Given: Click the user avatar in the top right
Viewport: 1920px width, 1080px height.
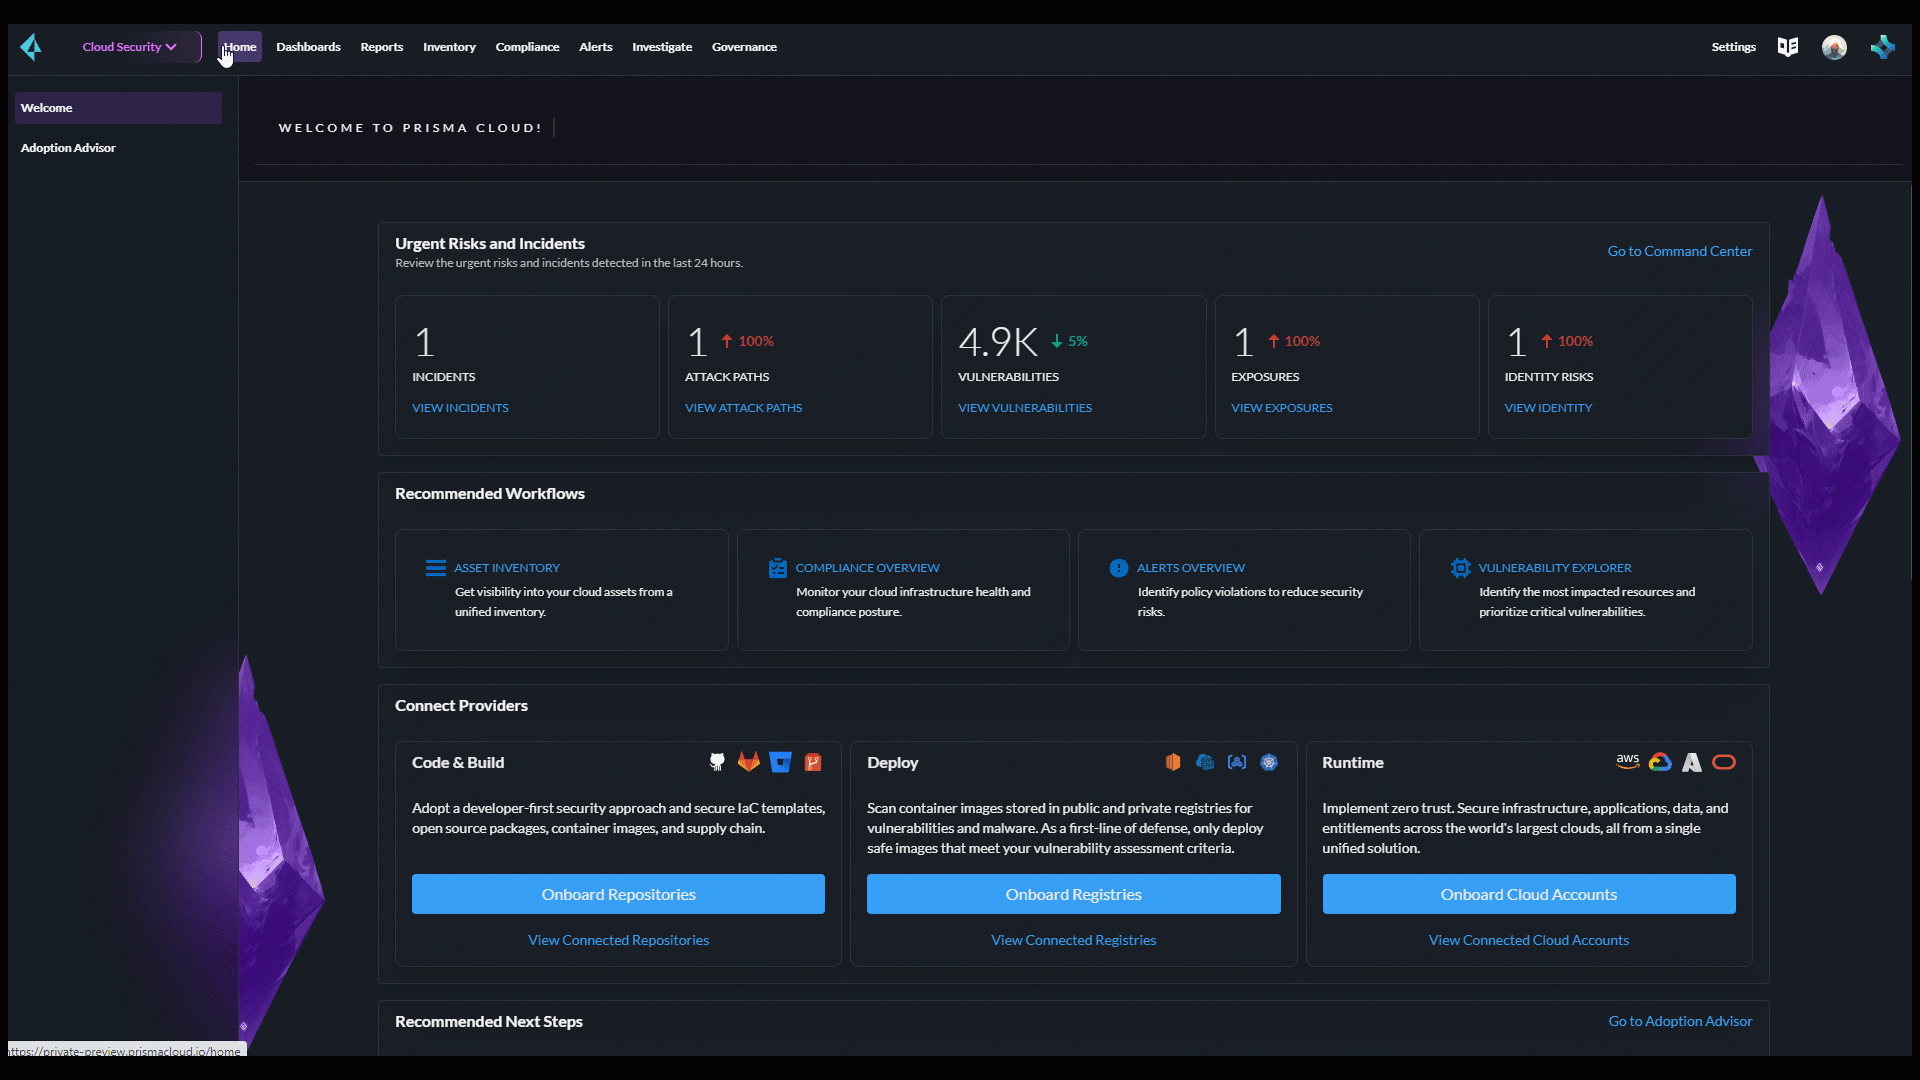Looking at the screenshot, I should (x=1835, y=47).
